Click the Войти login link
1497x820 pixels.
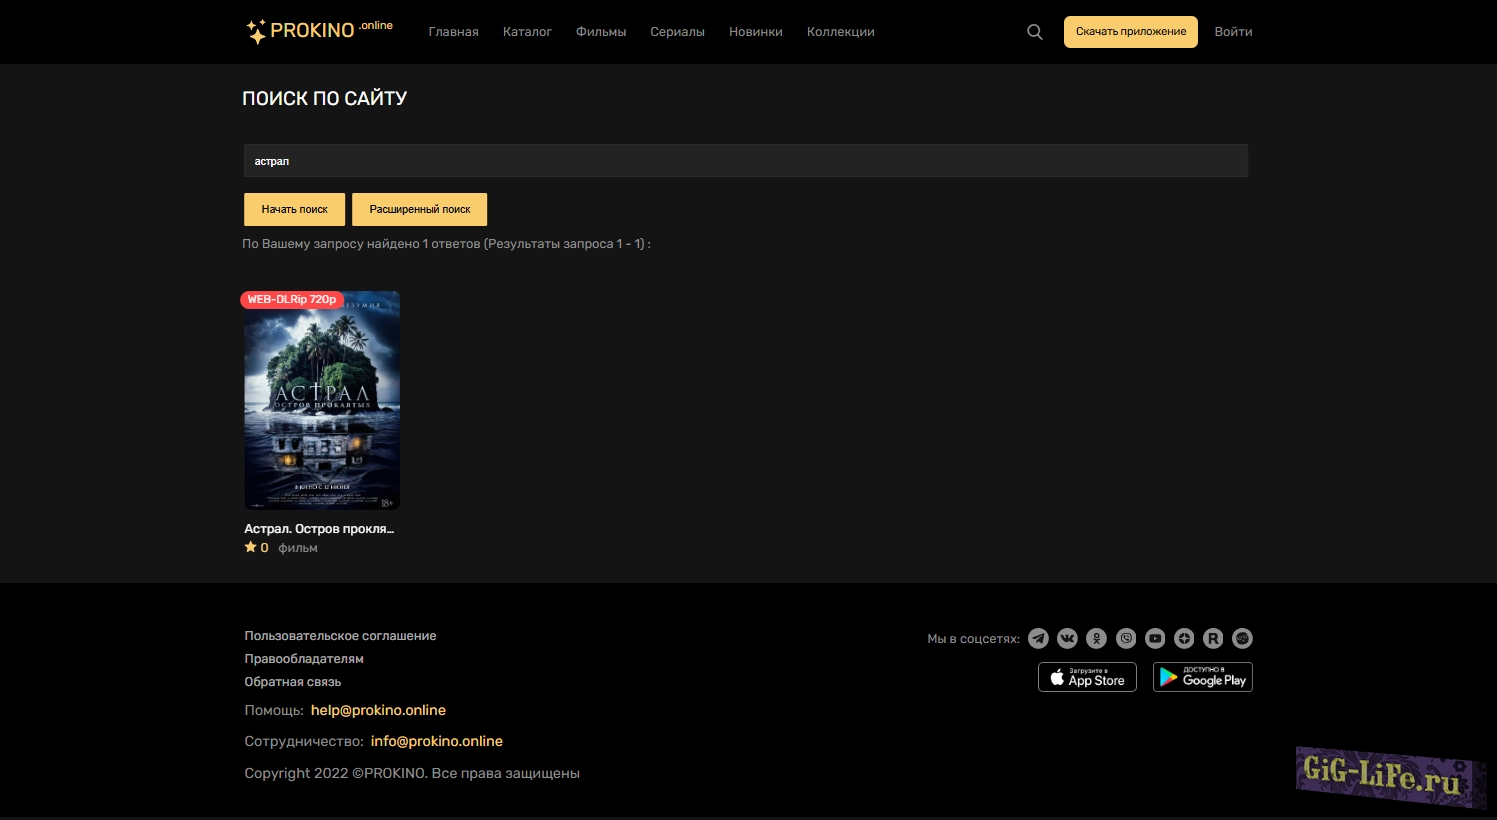pos(1233,32)
